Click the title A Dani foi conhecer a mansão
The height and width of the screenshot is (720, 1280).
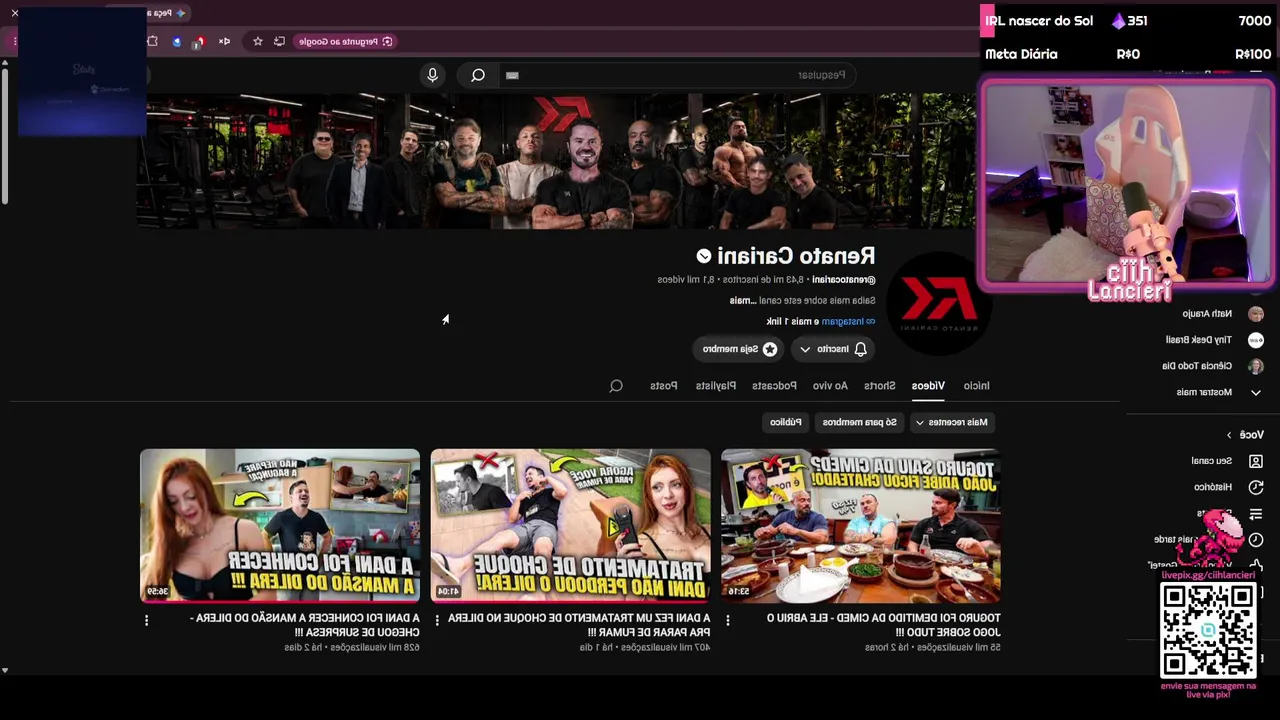305,625
